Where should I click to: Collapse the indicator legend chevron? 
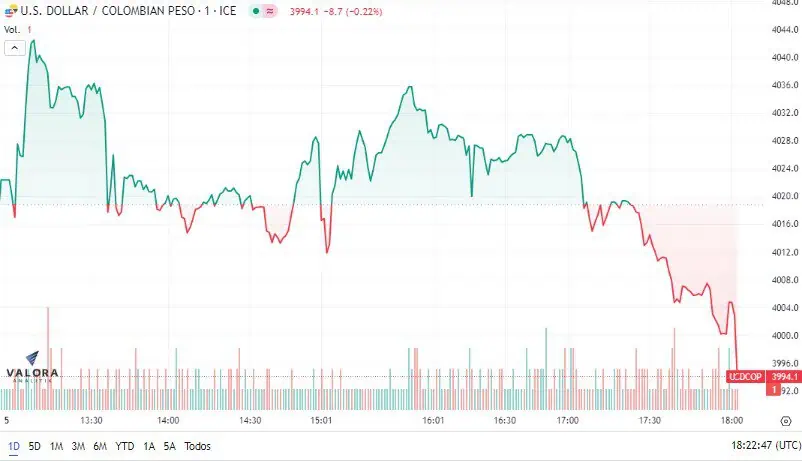click(15, 48)
